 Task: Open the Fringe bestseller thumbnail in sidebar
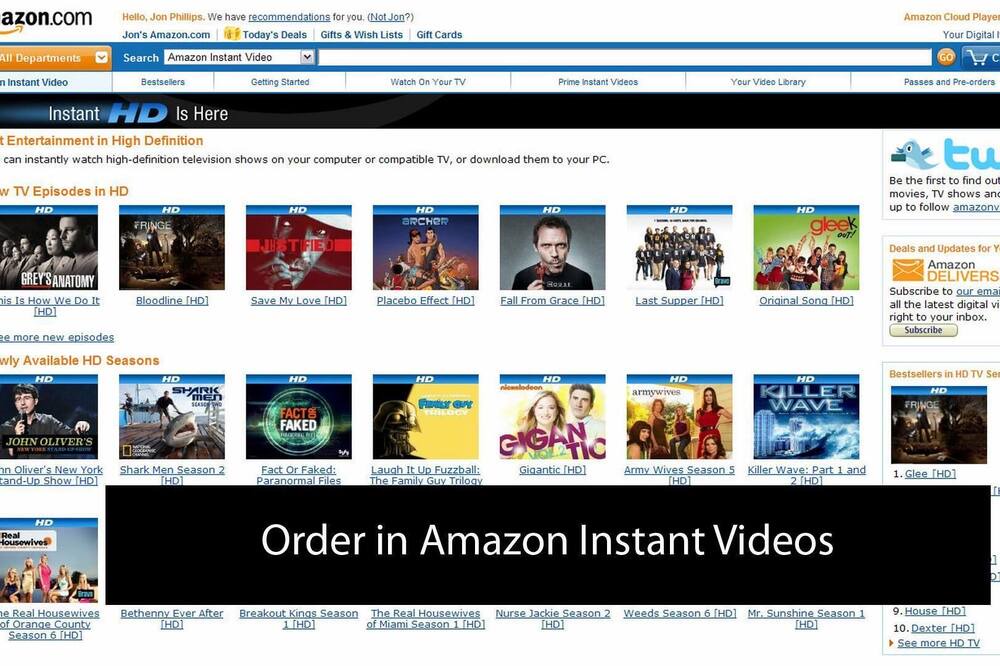938,425
